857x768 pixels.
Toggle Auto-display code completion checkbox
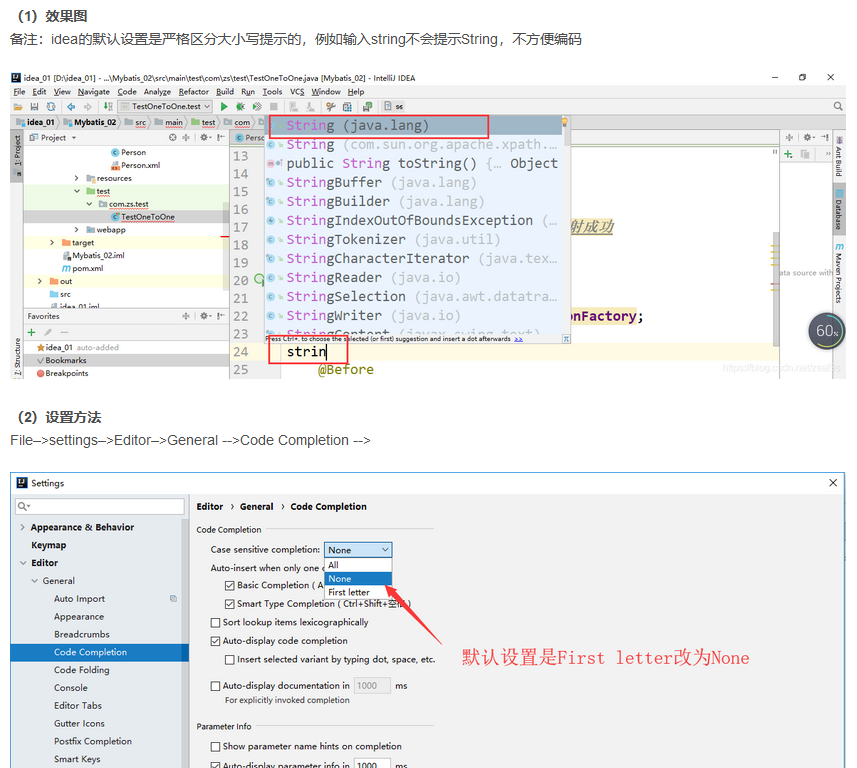pyautogui.click(x=215, y=641)
